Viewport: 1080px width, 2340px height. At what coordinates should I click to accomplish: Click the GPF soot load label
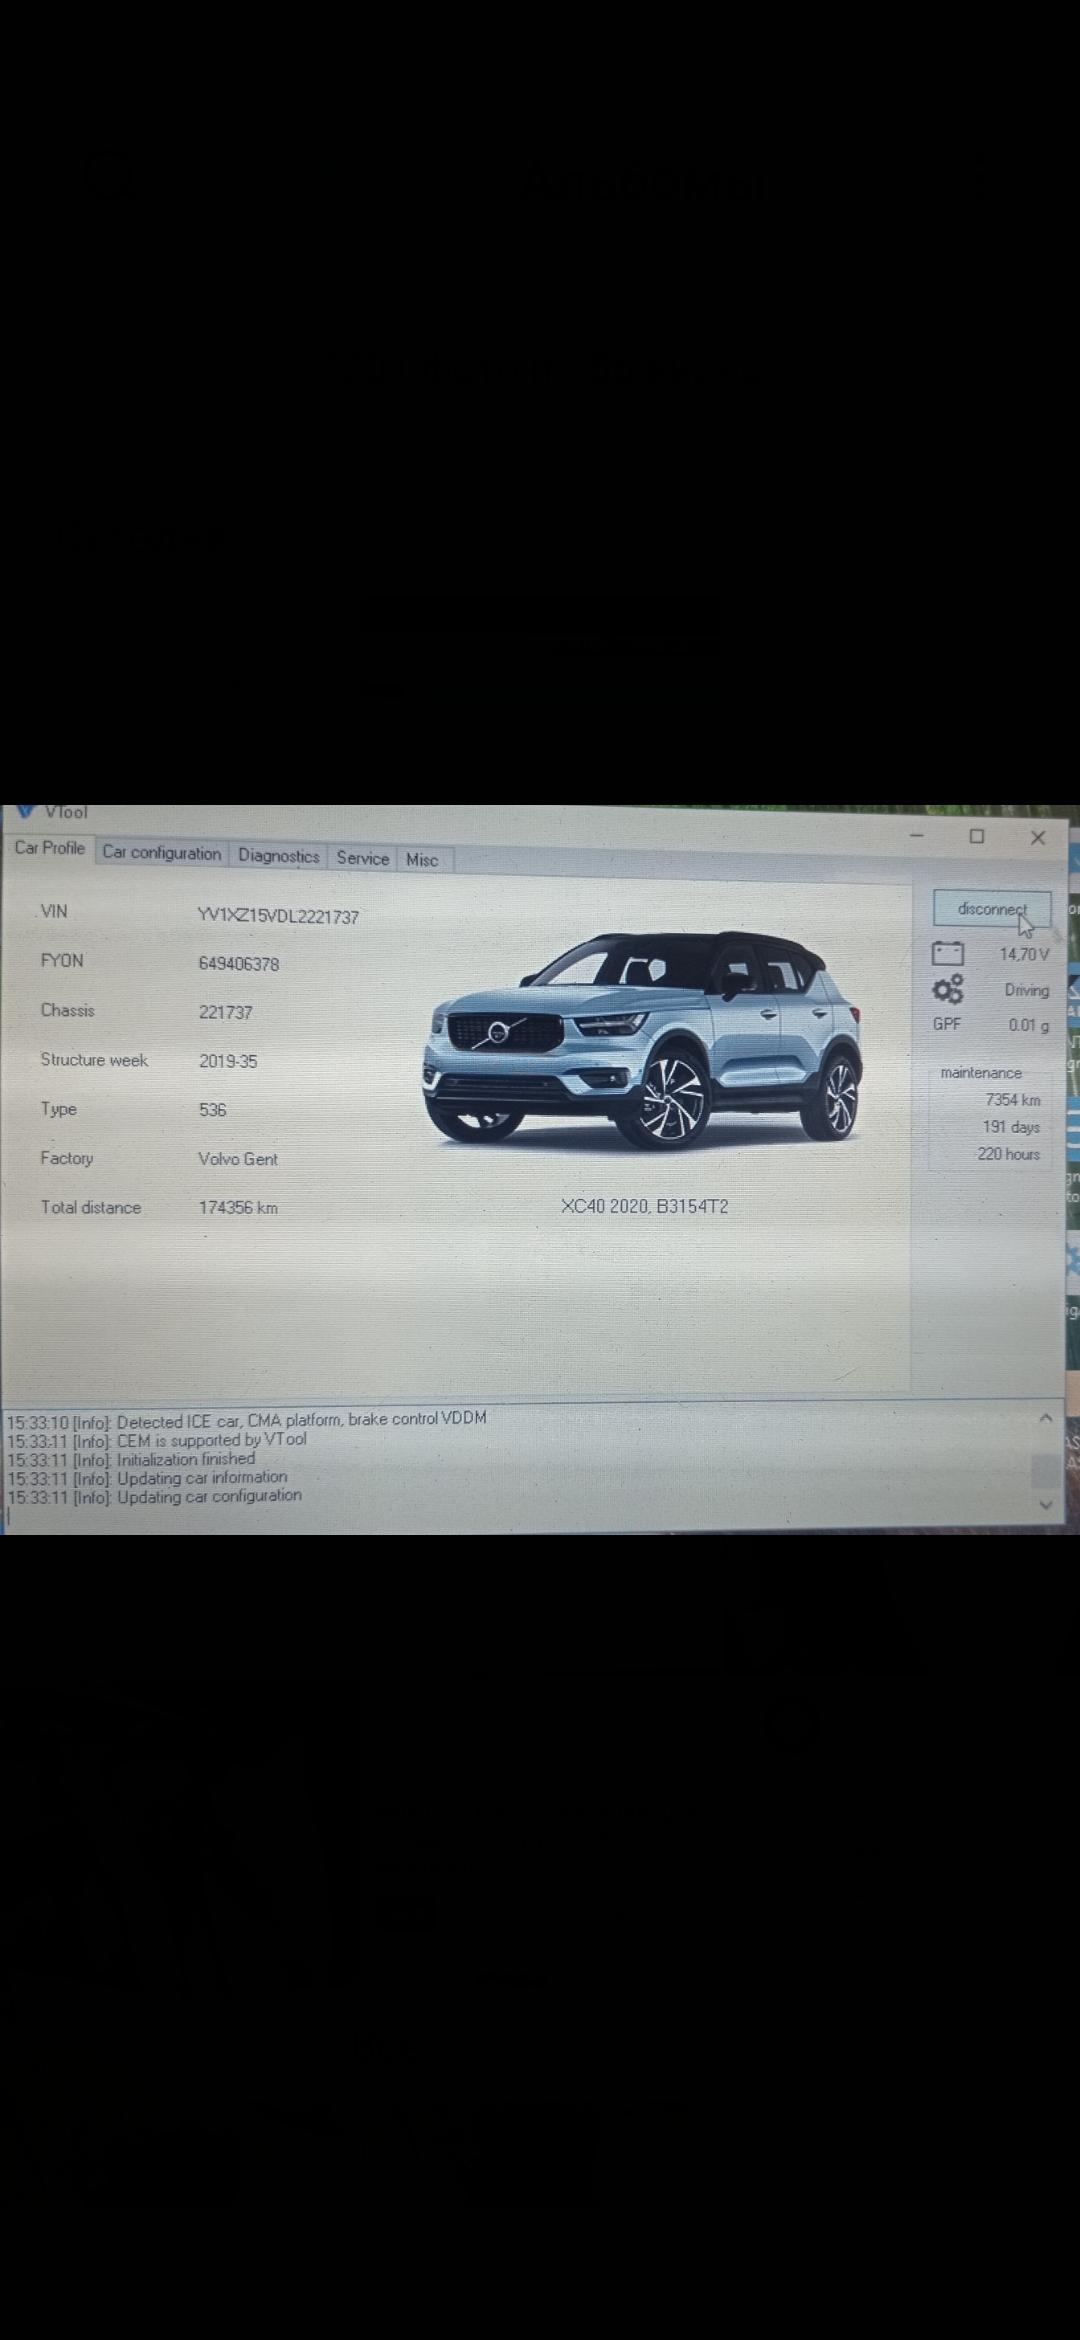click(x=947, y=1024)
